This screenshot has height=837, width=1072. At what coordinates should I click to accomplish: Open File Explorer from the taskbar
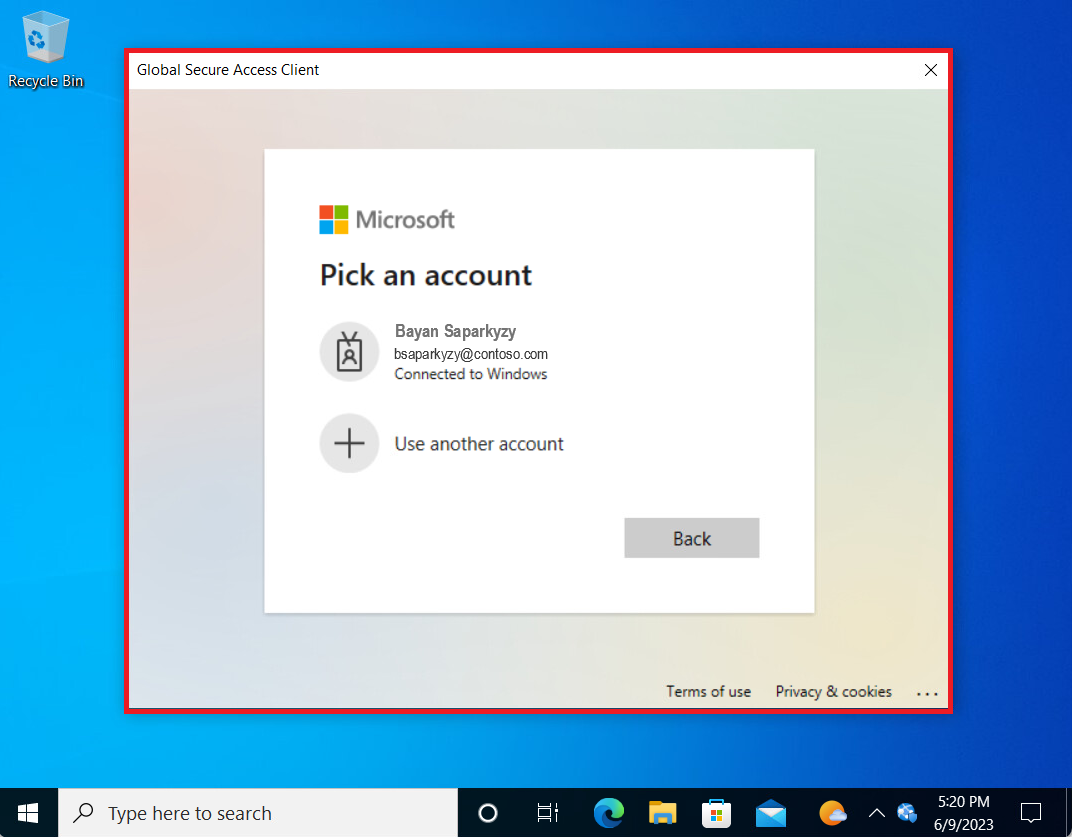coord(662,813)
